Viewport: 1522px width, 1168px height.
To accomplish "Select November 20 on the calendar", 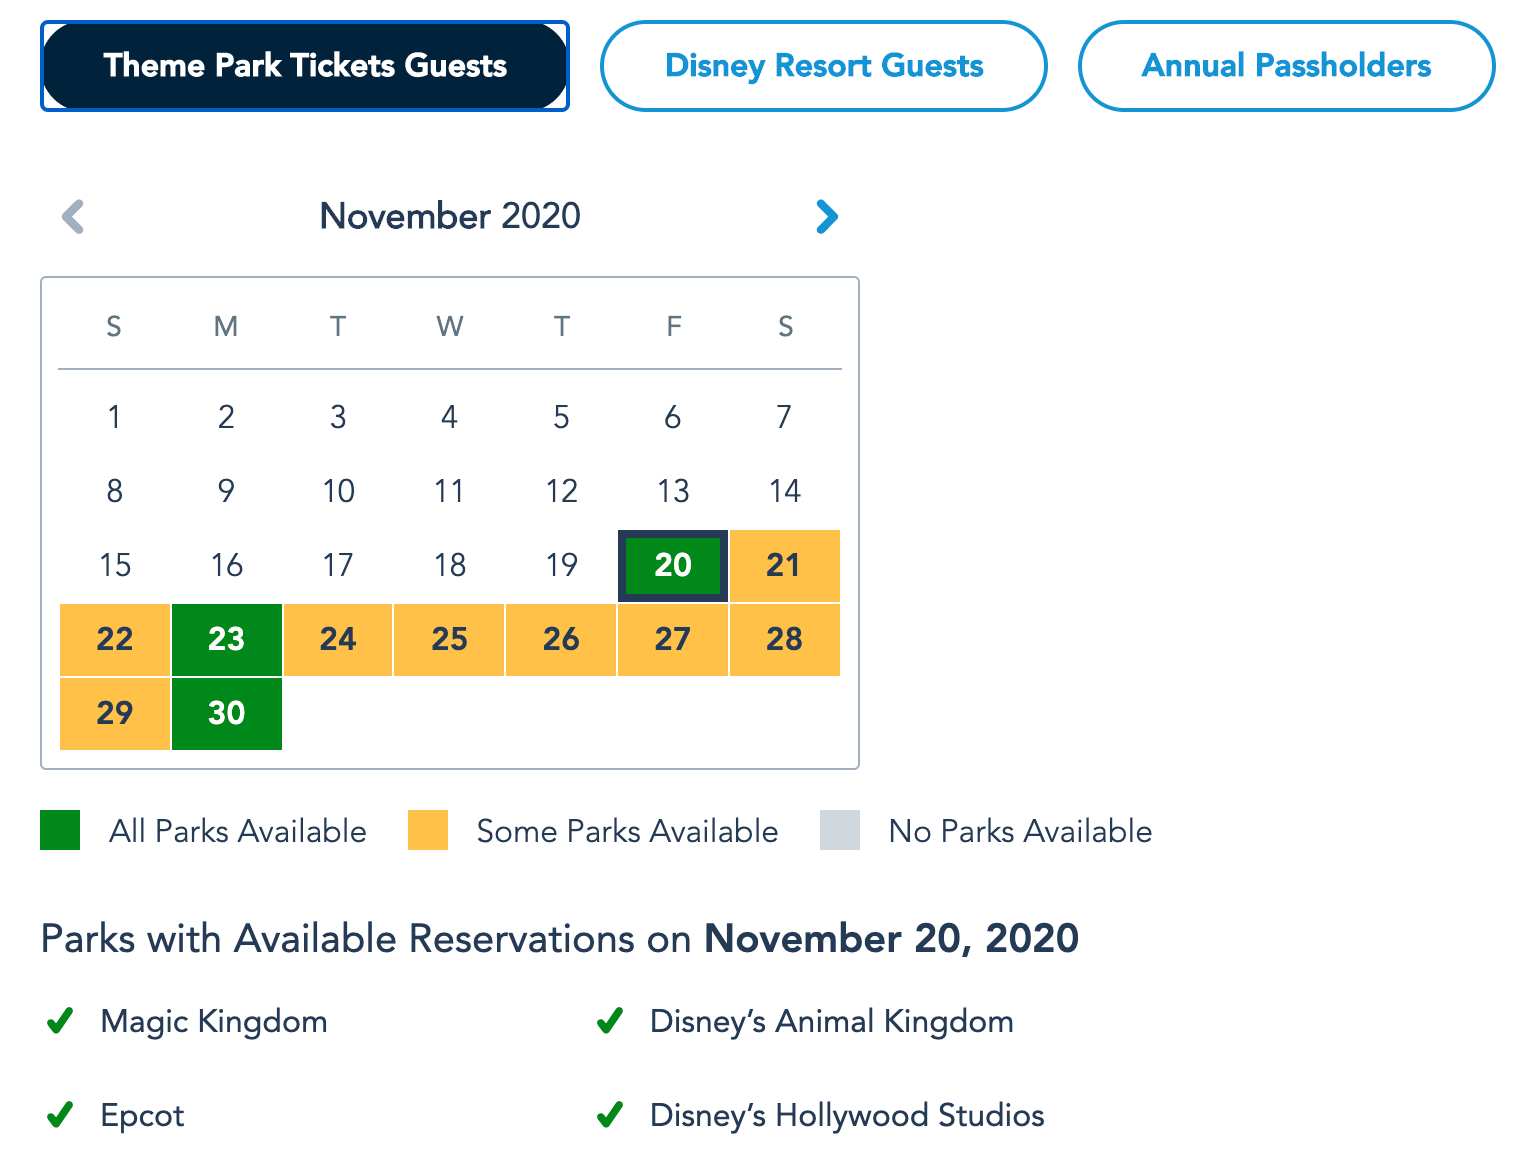I will coord(673,565).
